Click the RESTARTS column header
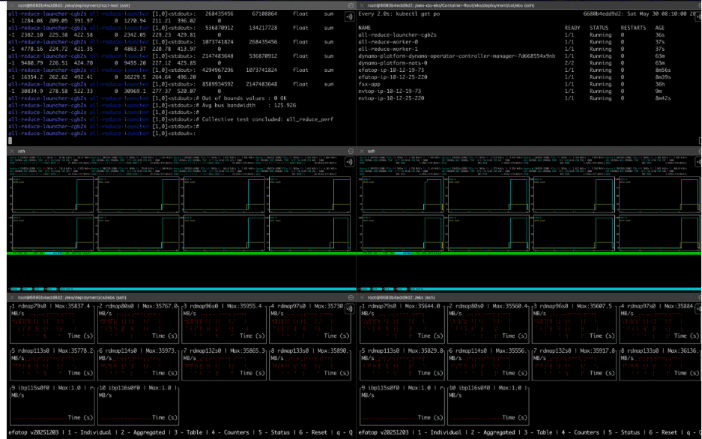The height and width of the screenshot is (439, 702). (x=633, y=28)
